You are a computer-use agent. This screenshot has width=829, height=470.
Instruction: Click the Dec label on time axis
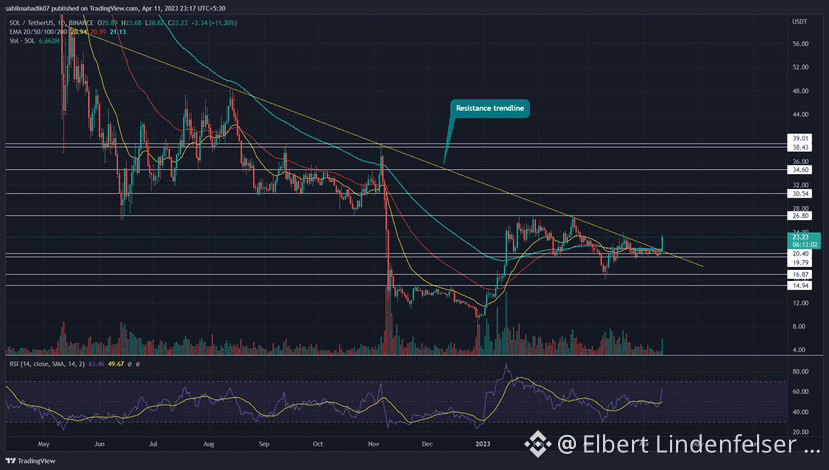[x=427, y=444]
